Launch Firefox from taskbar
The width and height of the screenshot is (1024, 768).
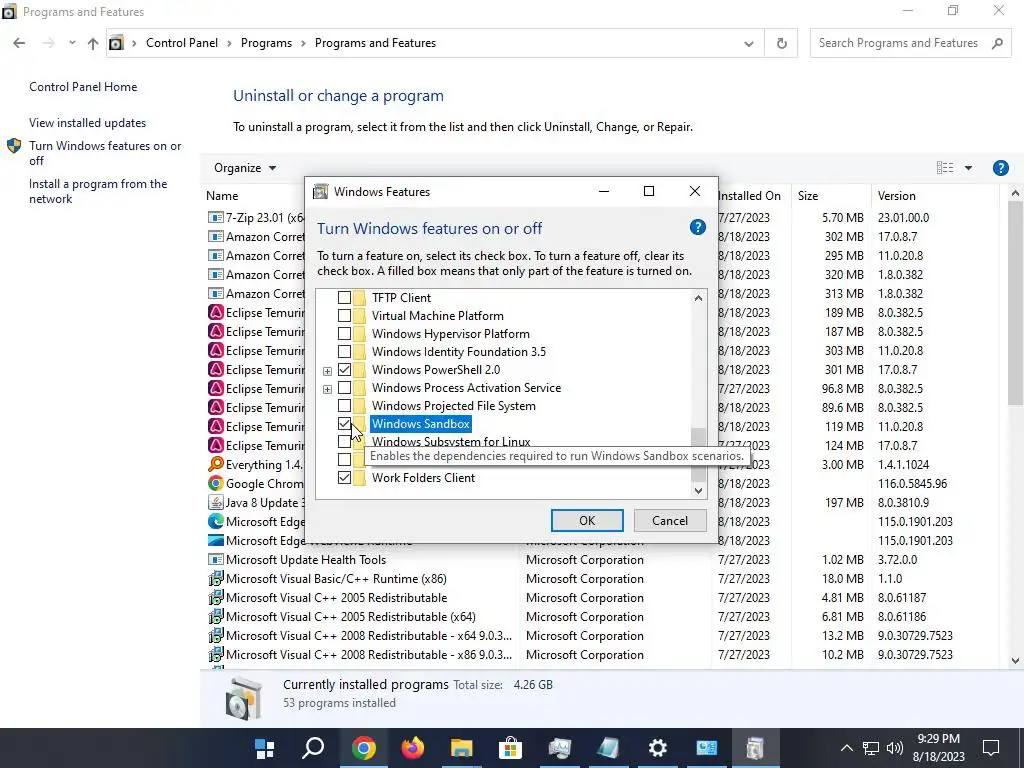412,748
